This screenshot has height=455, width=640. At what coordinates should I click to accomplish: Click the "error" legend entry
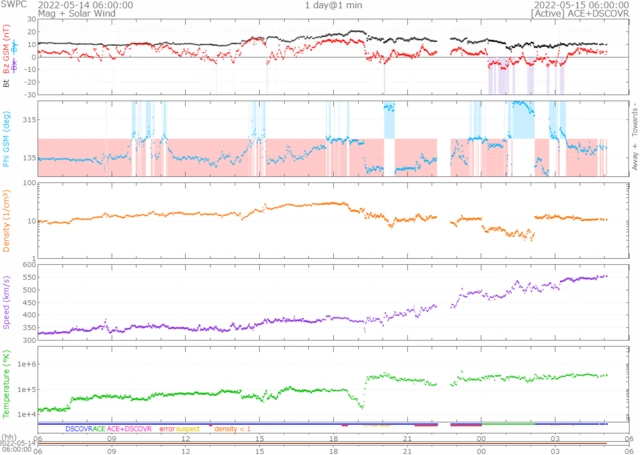[167, 429]
